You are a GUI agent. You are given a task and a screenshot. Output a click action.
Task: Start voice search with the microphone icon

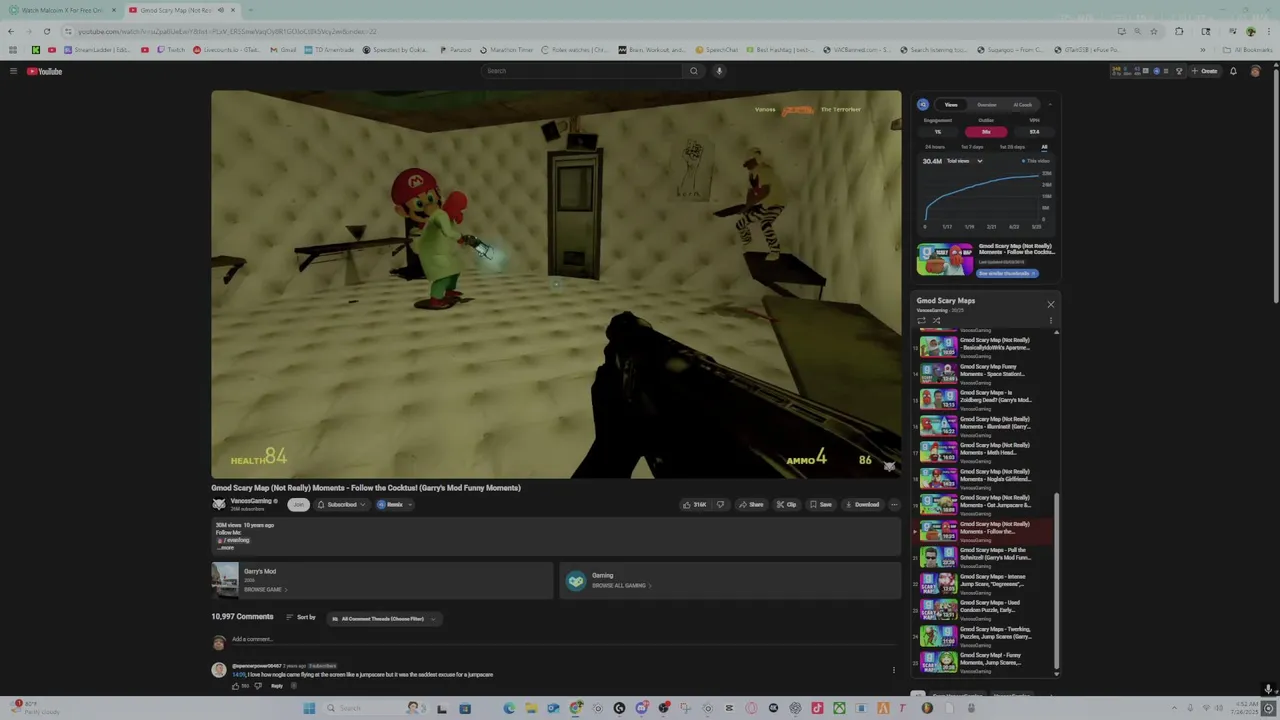719,71
